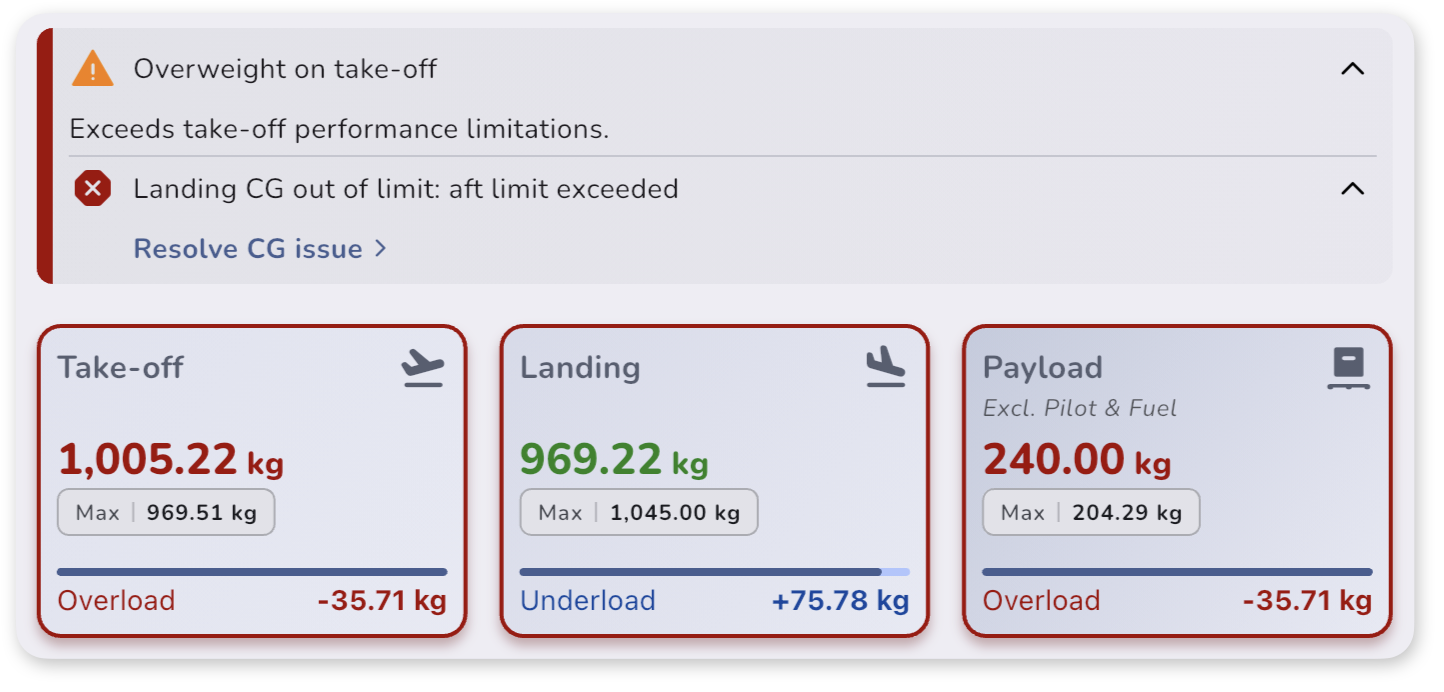Click the landing Max 1,045.00 kg badge

639,513
